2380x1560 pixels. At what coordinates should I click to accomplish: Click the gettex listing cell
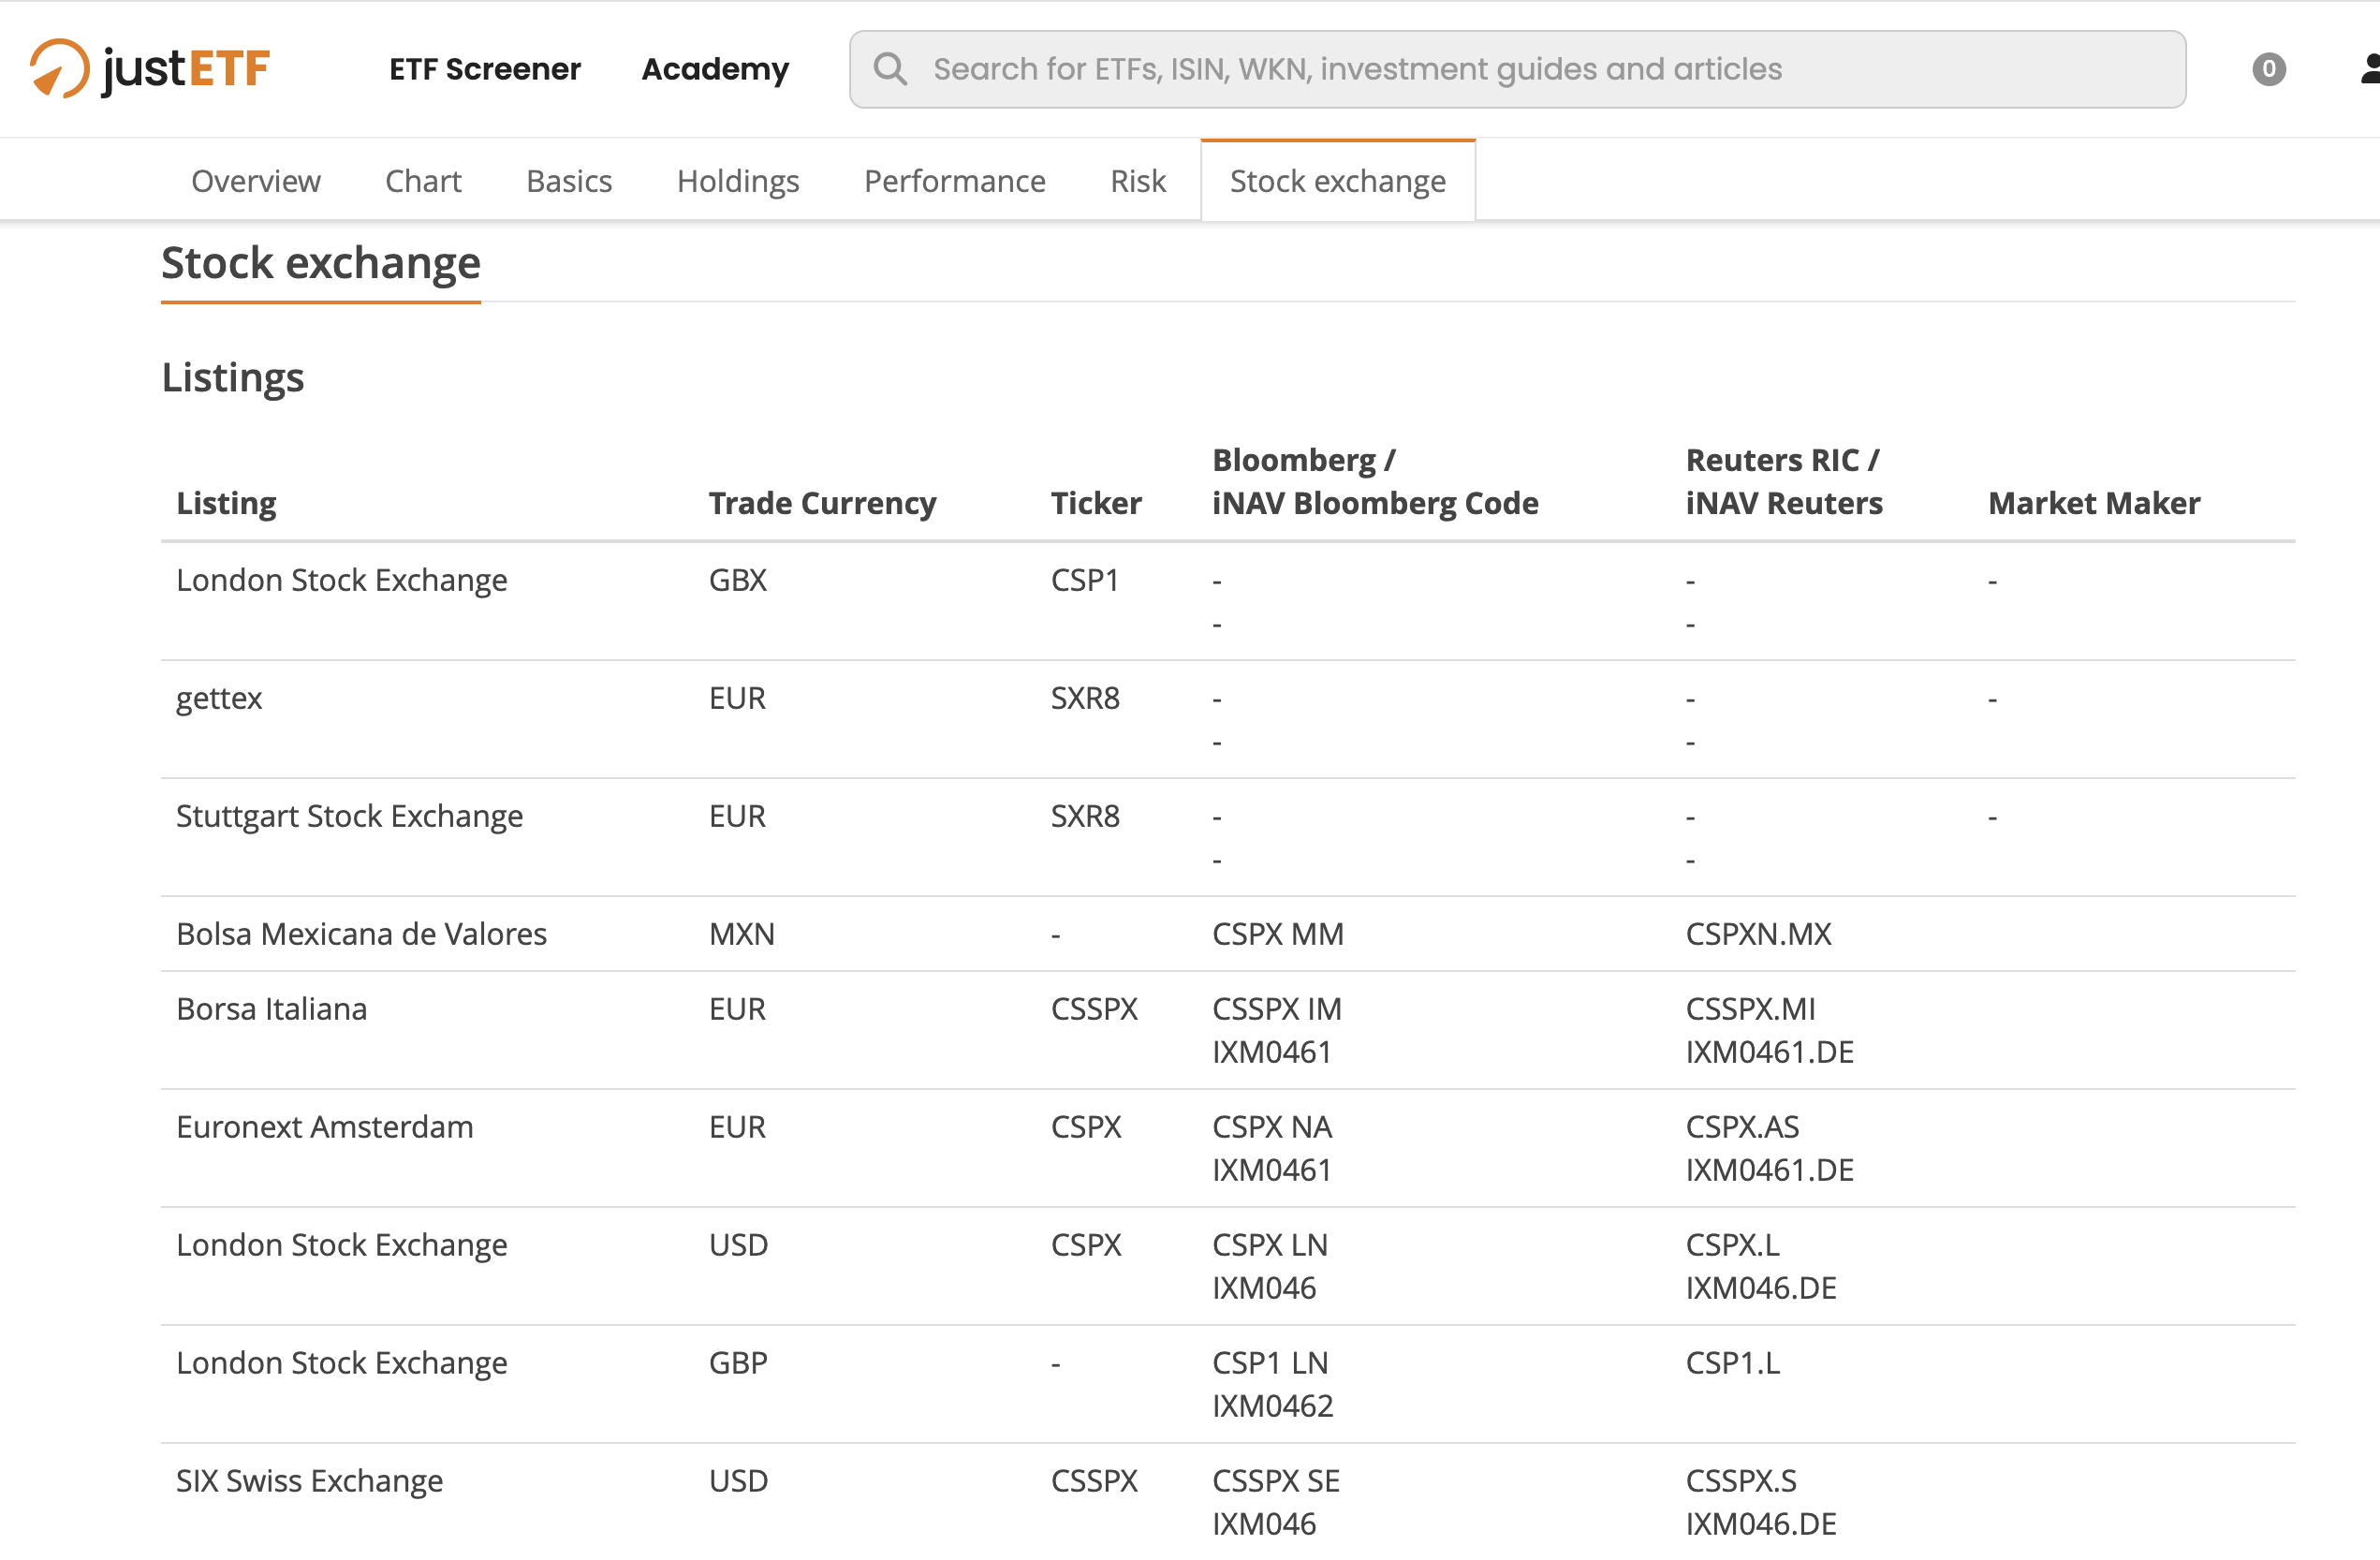[219, 698]
